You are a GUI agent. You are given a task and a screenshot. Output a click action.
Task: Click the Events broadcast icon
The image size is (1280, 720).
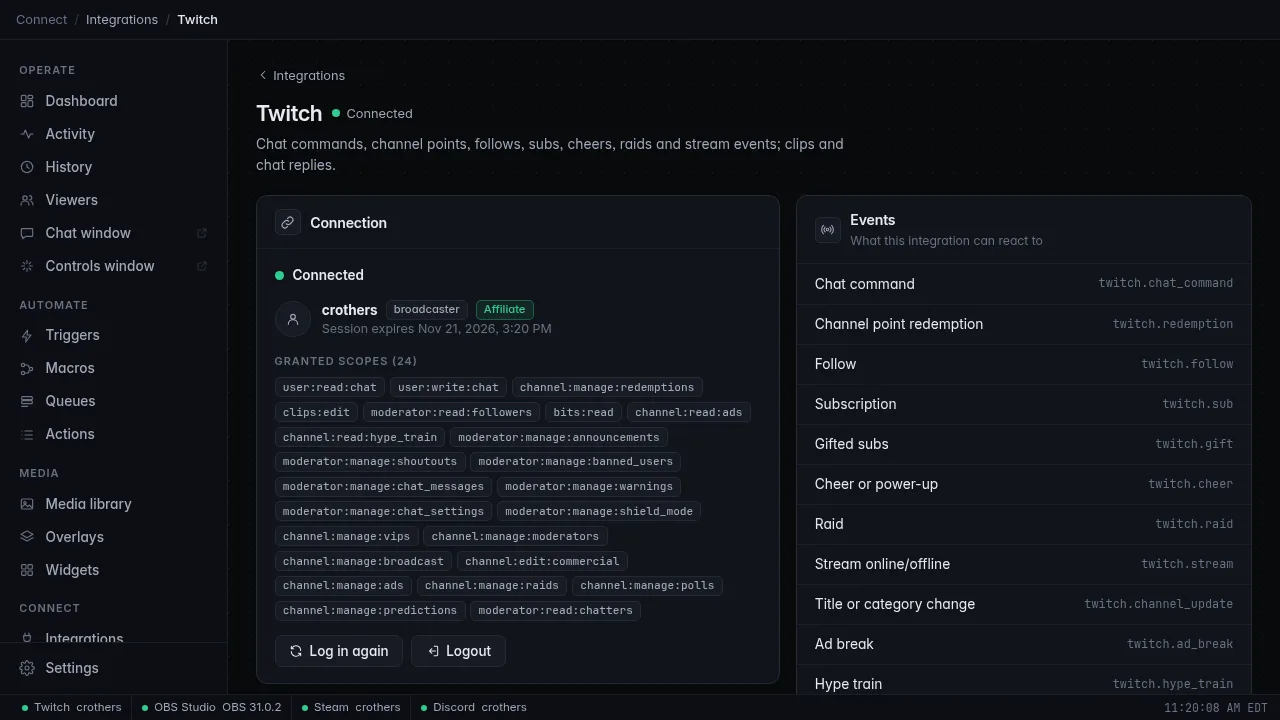(x=828, y=230)
